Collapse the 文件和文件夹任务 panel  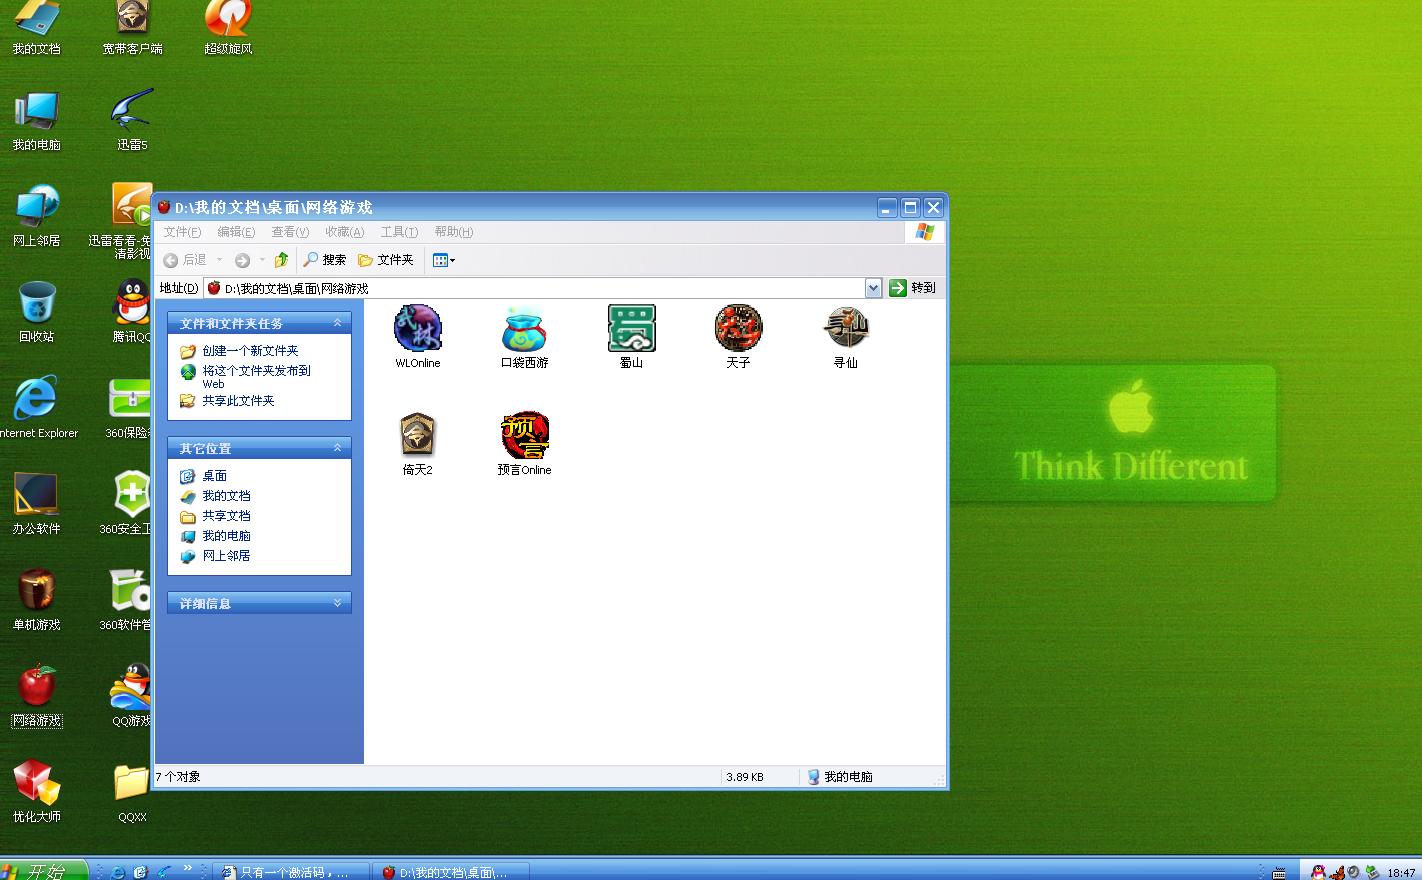(337, 323)
